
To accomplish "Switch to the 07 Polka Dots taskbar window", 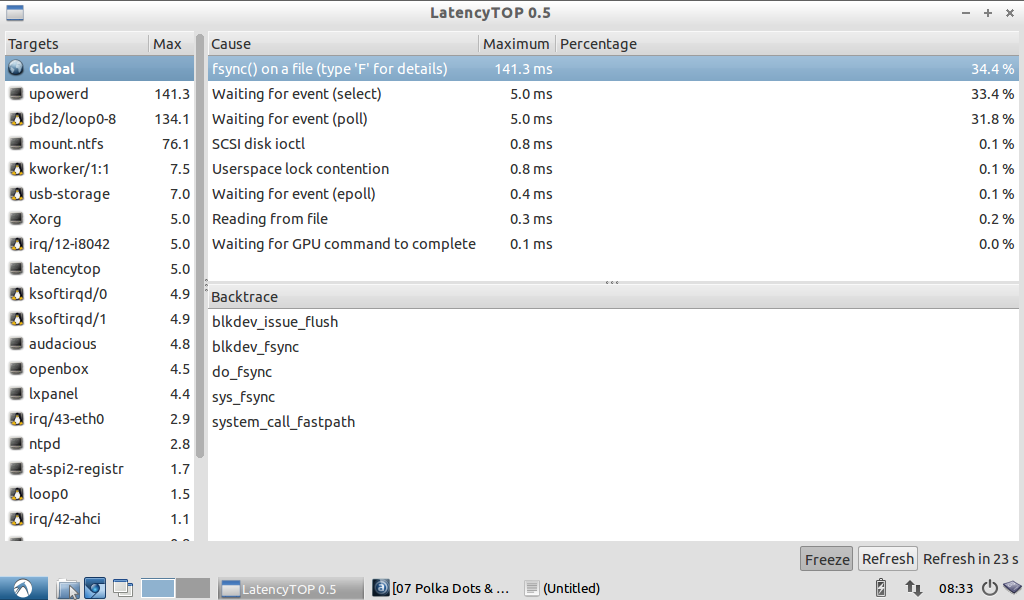I will click(x=441, y=588).
